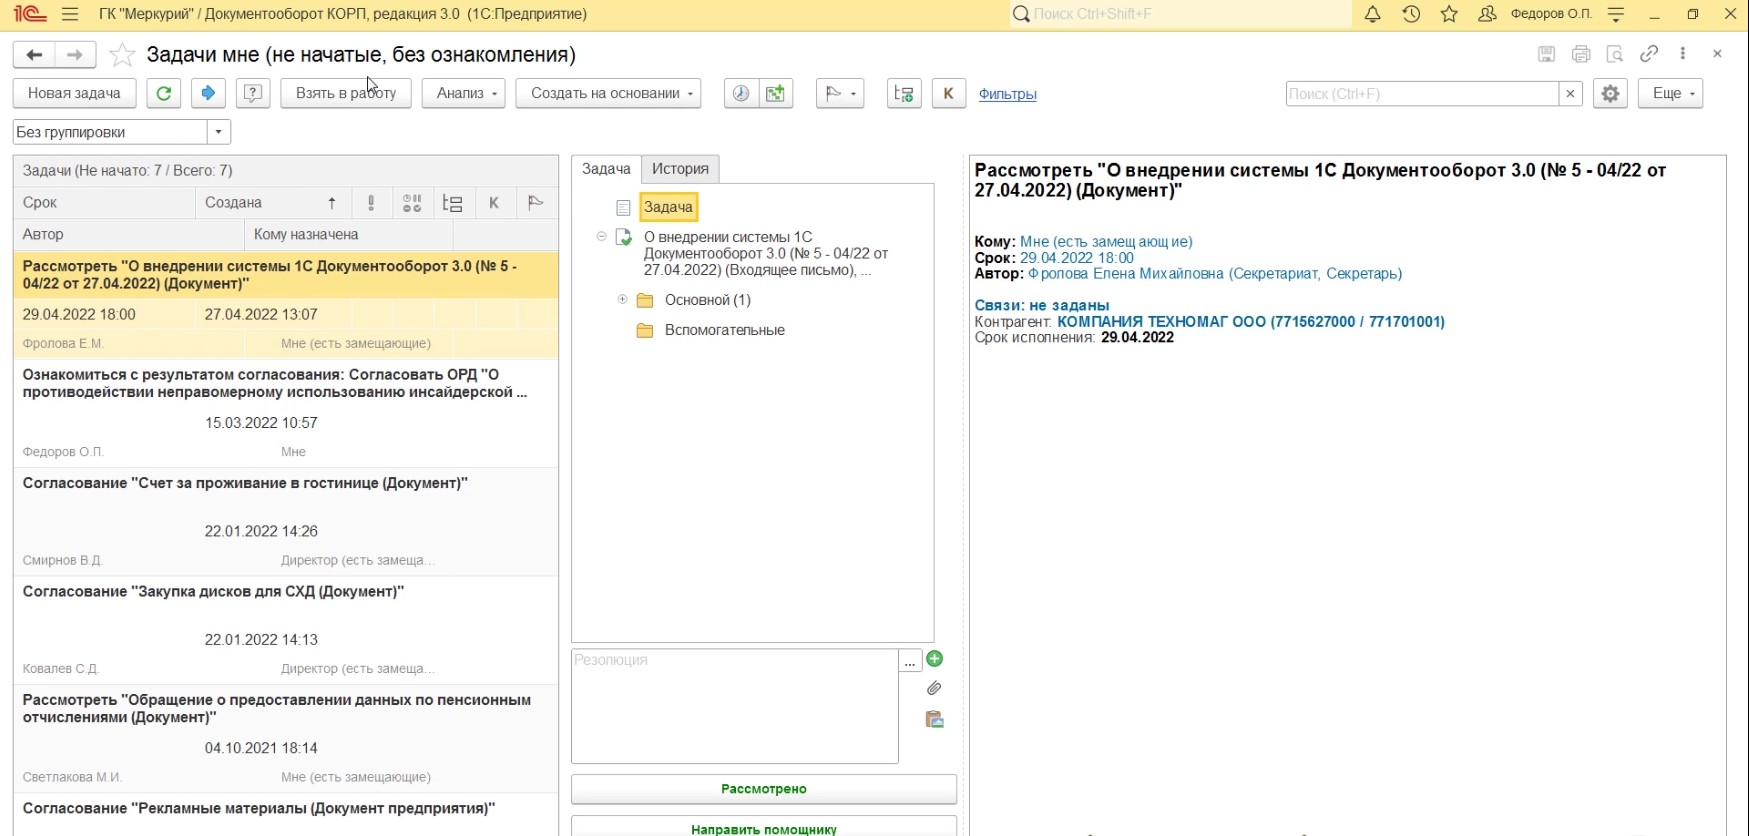
Task: Open the 1C main menu hamburger icon
Action: click(x=69, y=14)
